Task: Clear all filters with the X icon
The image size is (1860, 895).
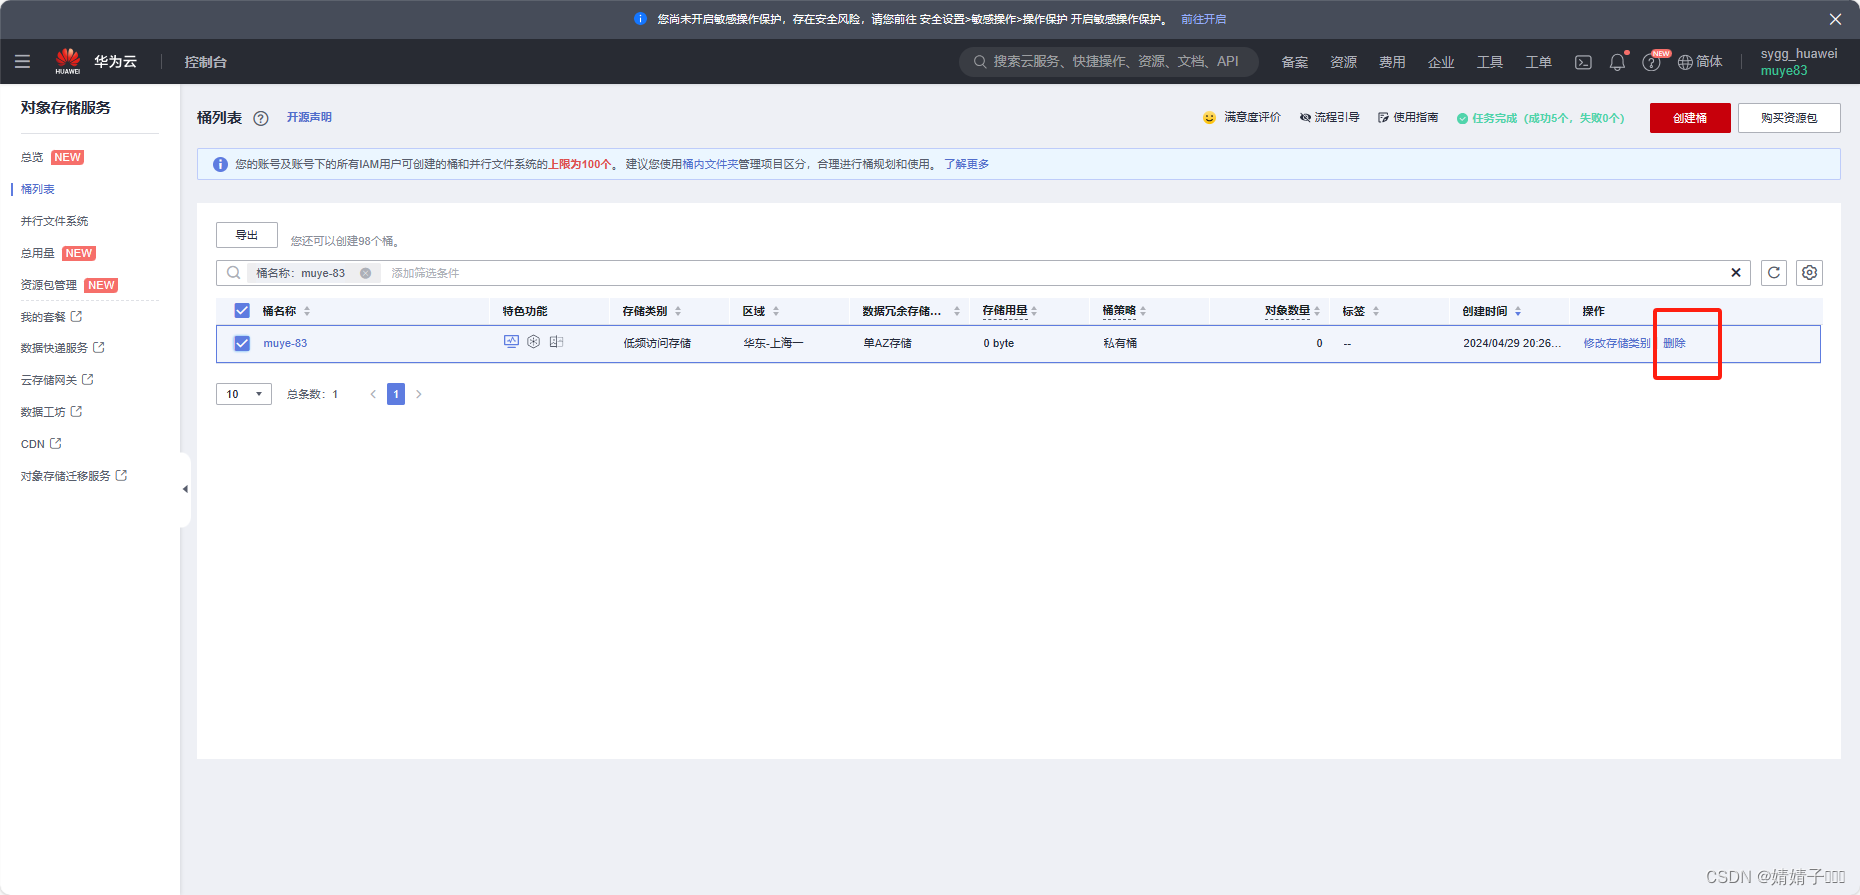Action: click(1736, 273)
